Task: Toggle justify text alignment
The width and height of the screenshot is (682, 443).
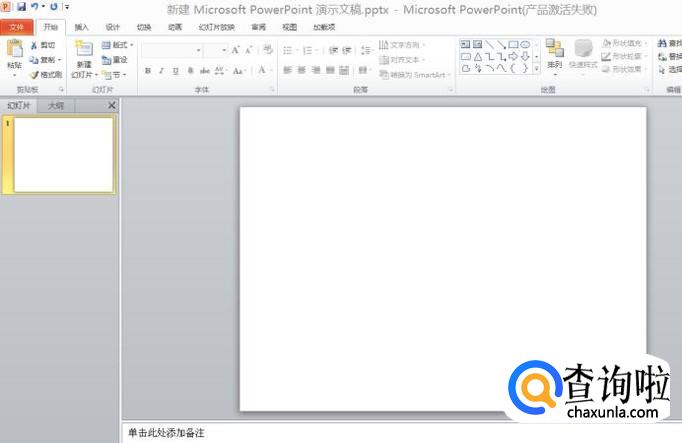Action: pos(331,70)
